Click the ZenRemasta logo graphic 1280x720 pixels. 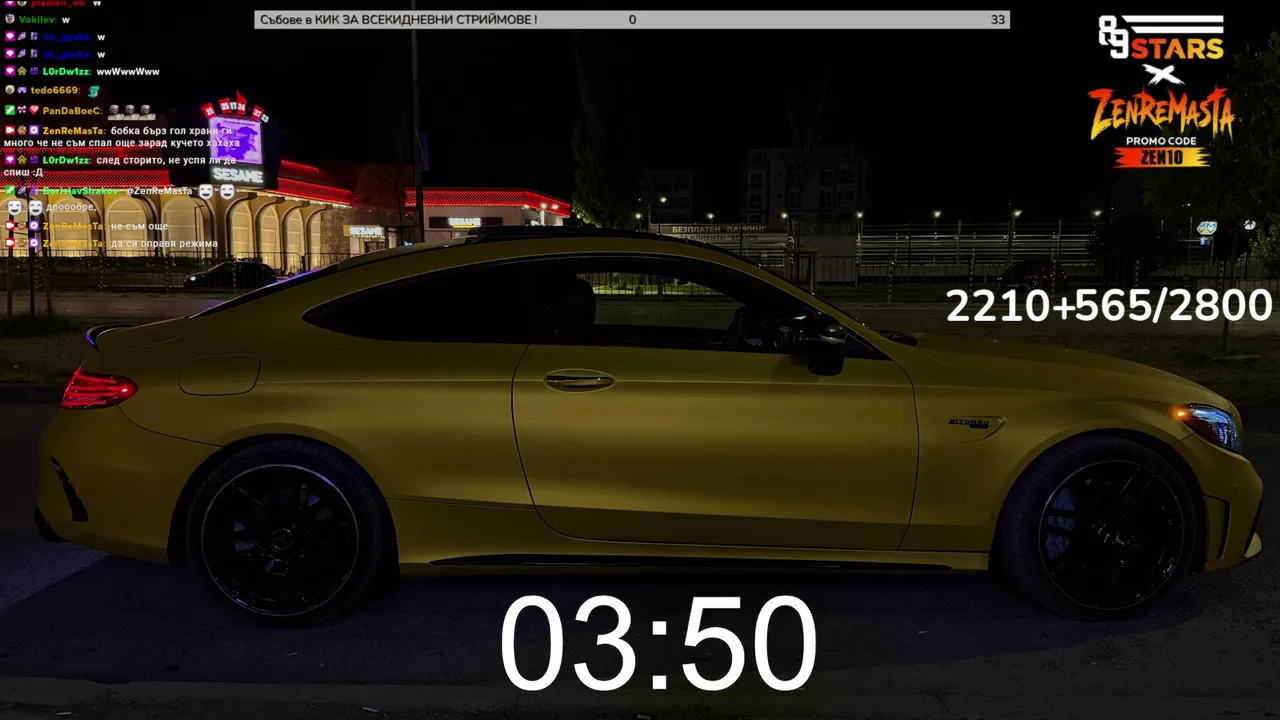1161,112
